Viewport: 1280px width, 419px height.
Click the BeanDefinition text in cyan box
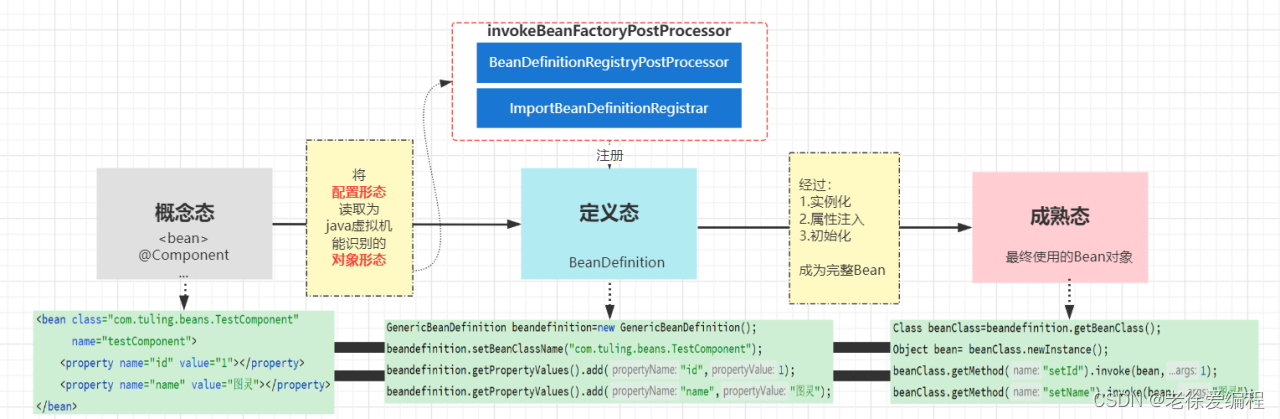[617, 262]
